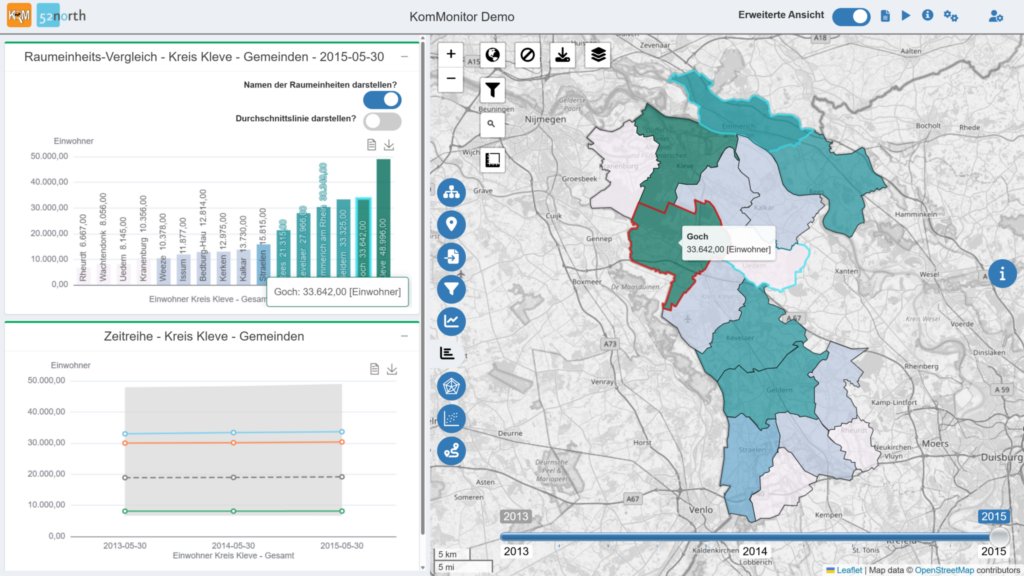Open the layers stack control on map
Viewport: 1024px width, 576px height.
(598, 55)
